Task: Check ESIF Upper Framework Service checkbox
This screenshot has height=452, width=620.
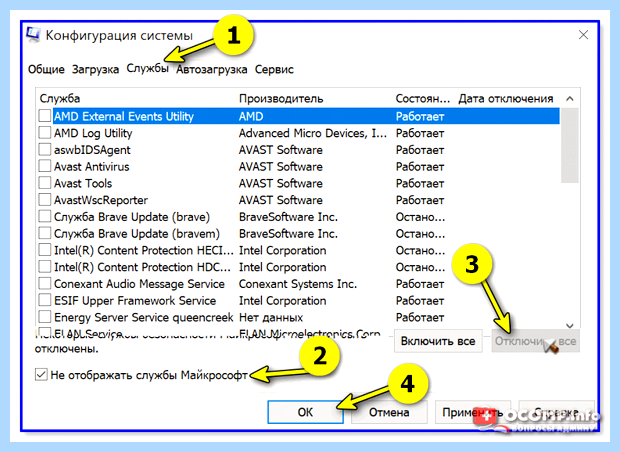Action: (45, 301)
